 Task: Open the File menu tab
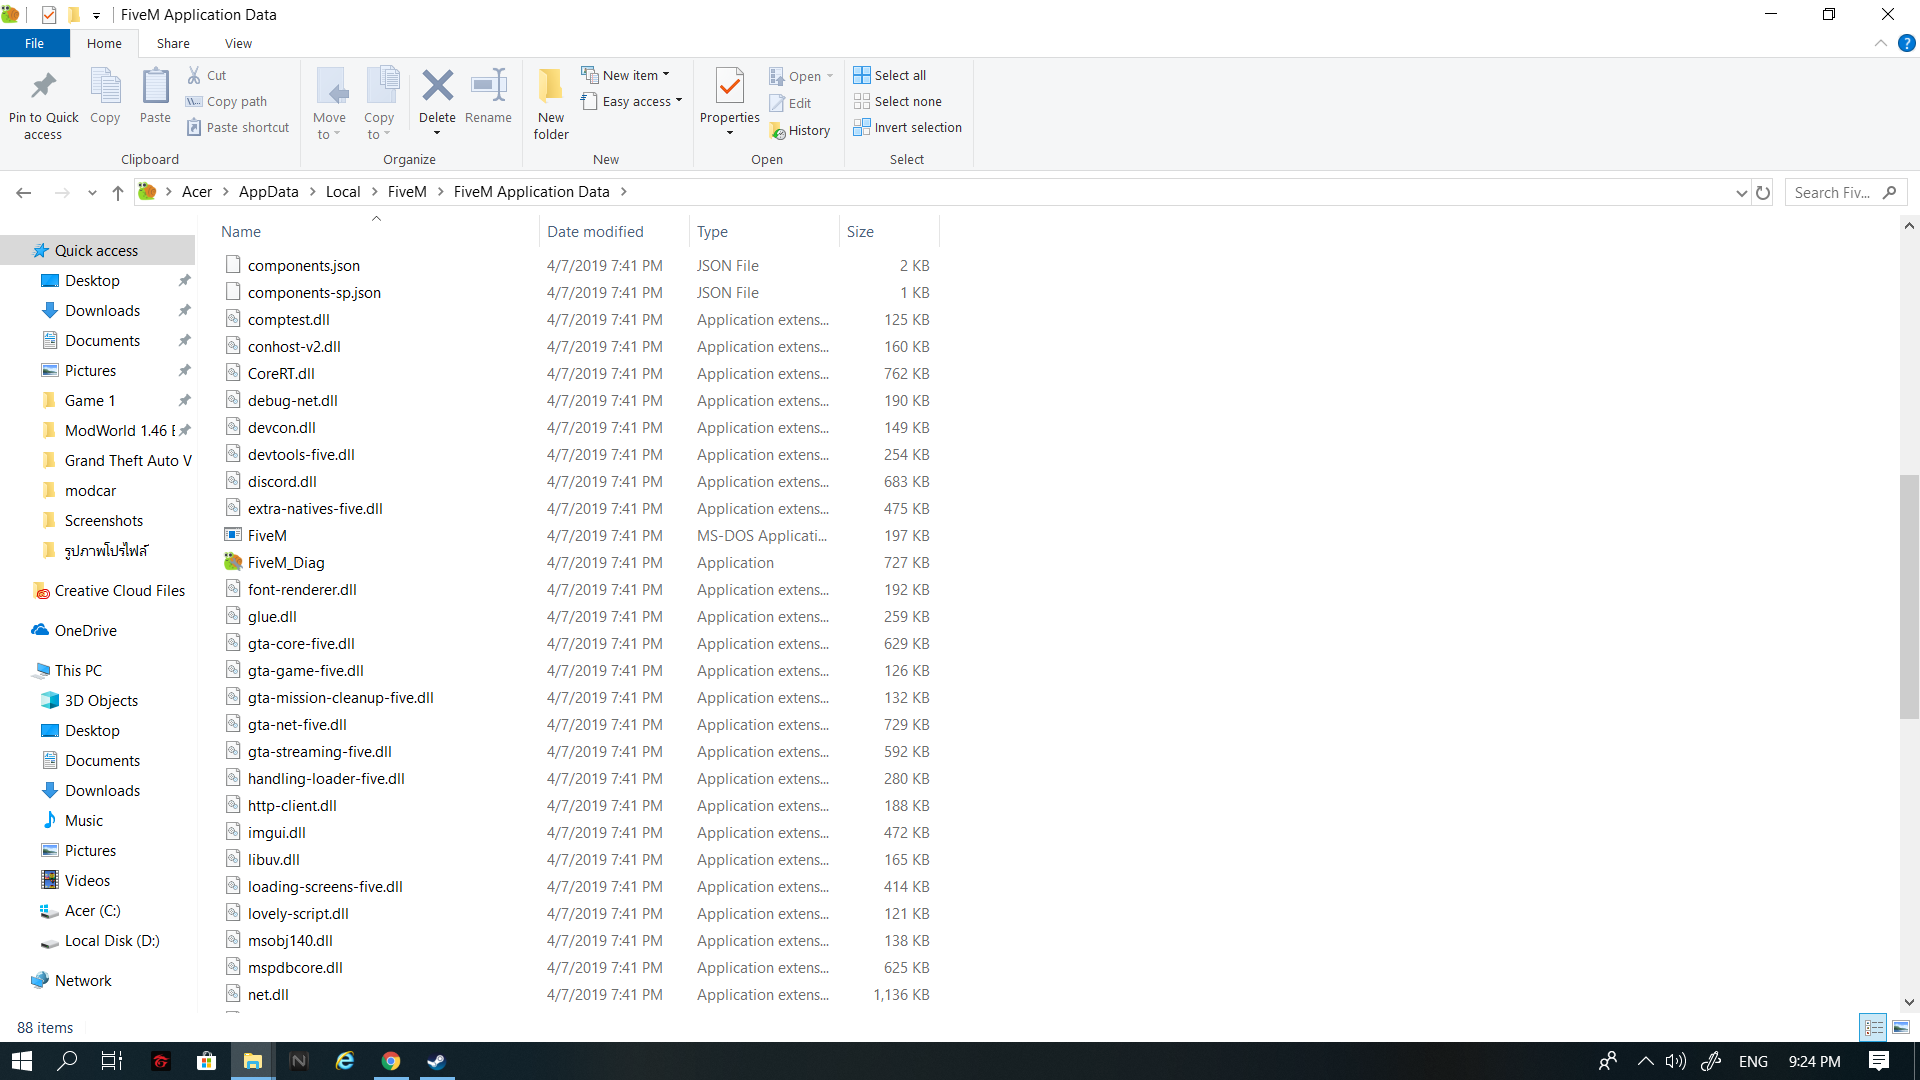34,43
